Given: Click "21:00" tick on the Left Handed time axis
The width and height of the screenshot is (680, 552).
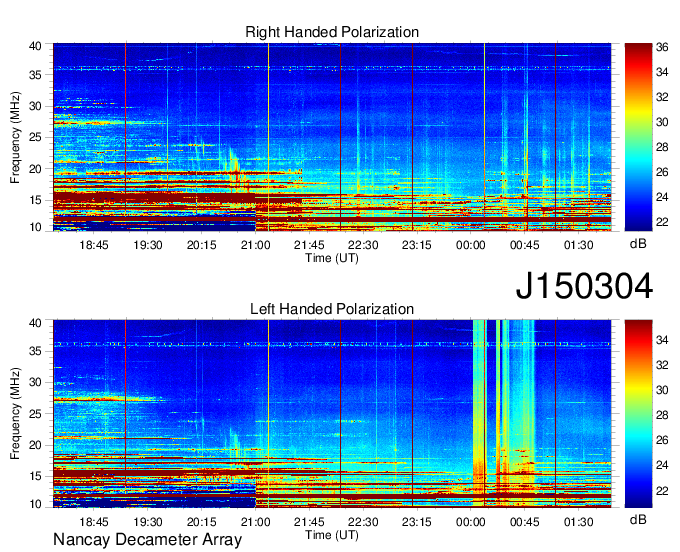Looking at the screenshot, I should [x=255, y=522].
